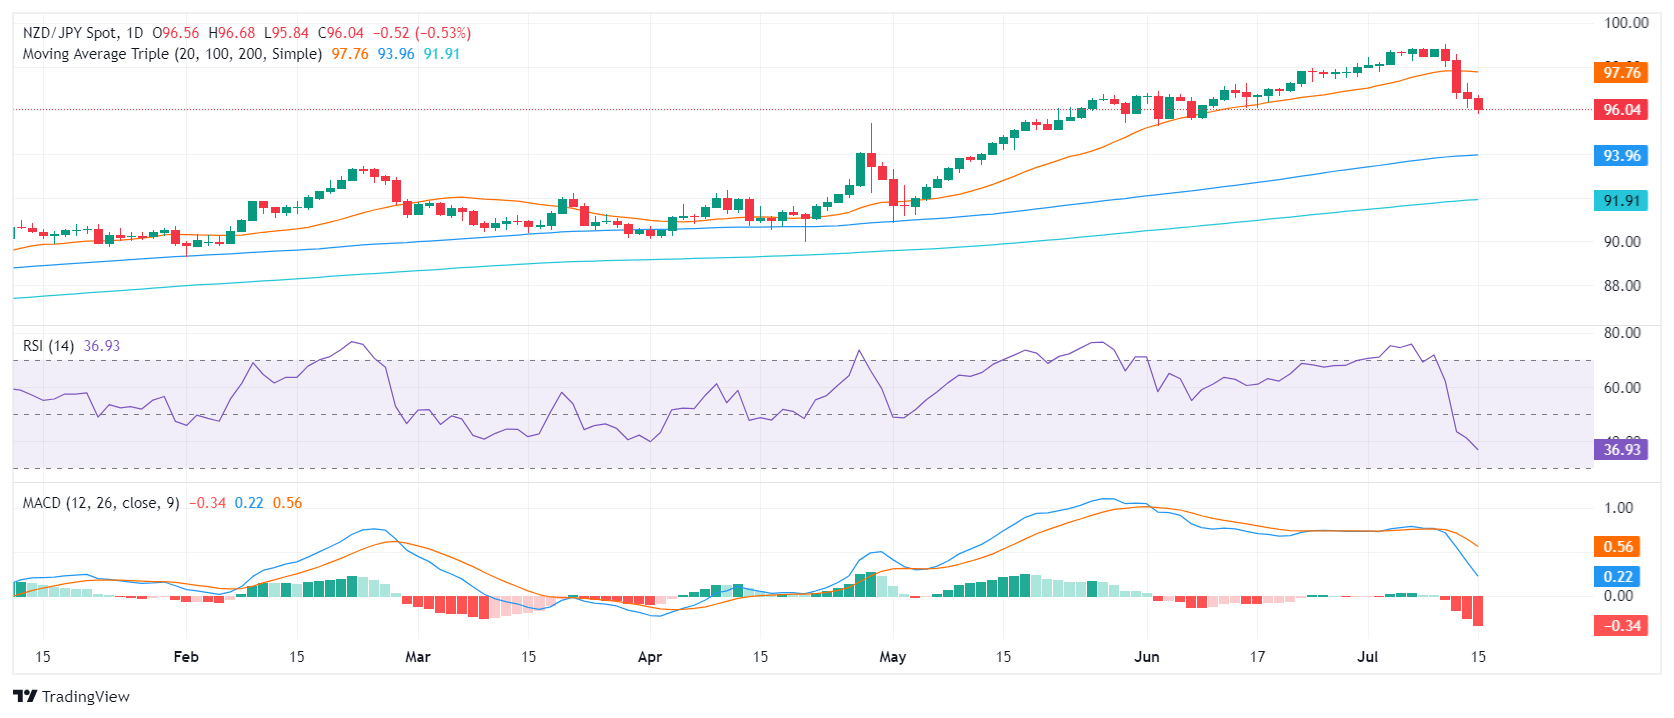Click the Feb label on time axis
The height and width of the screenshot is (718, 1674).
pyautogui.click(x=186, y=657)
